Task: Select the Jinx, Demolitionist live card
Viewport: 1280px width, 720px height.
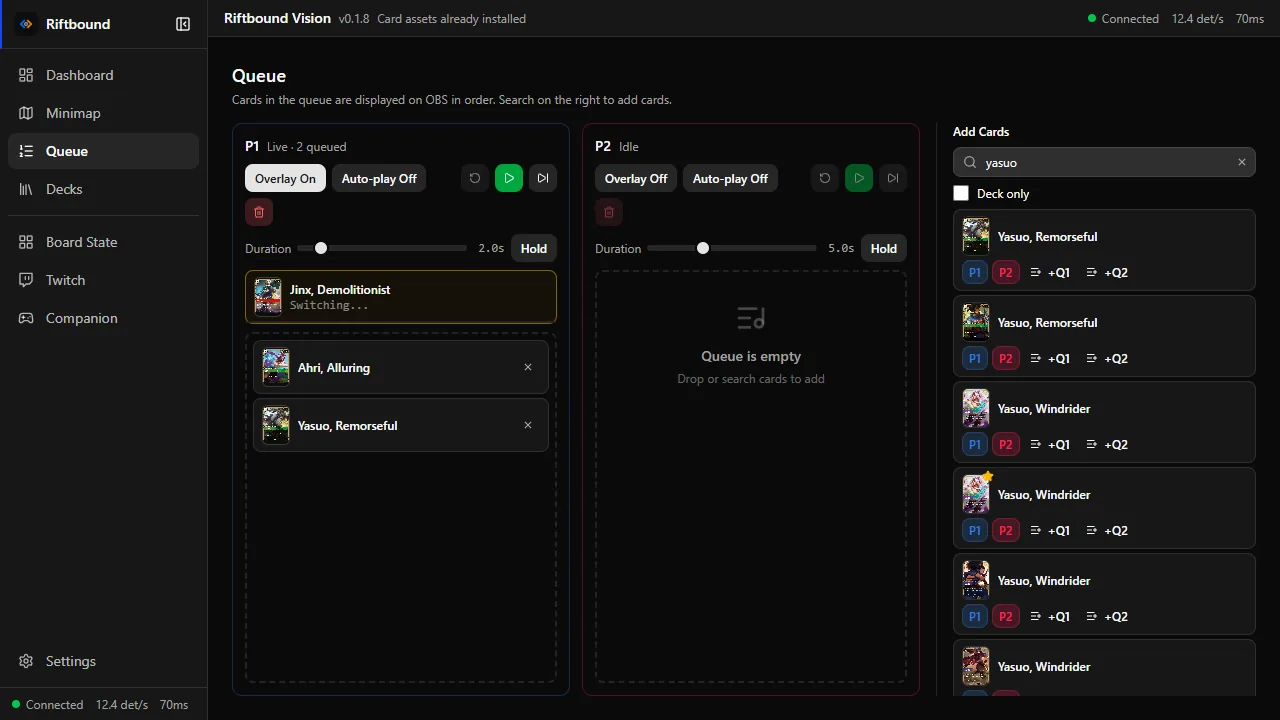Action: 401,297
